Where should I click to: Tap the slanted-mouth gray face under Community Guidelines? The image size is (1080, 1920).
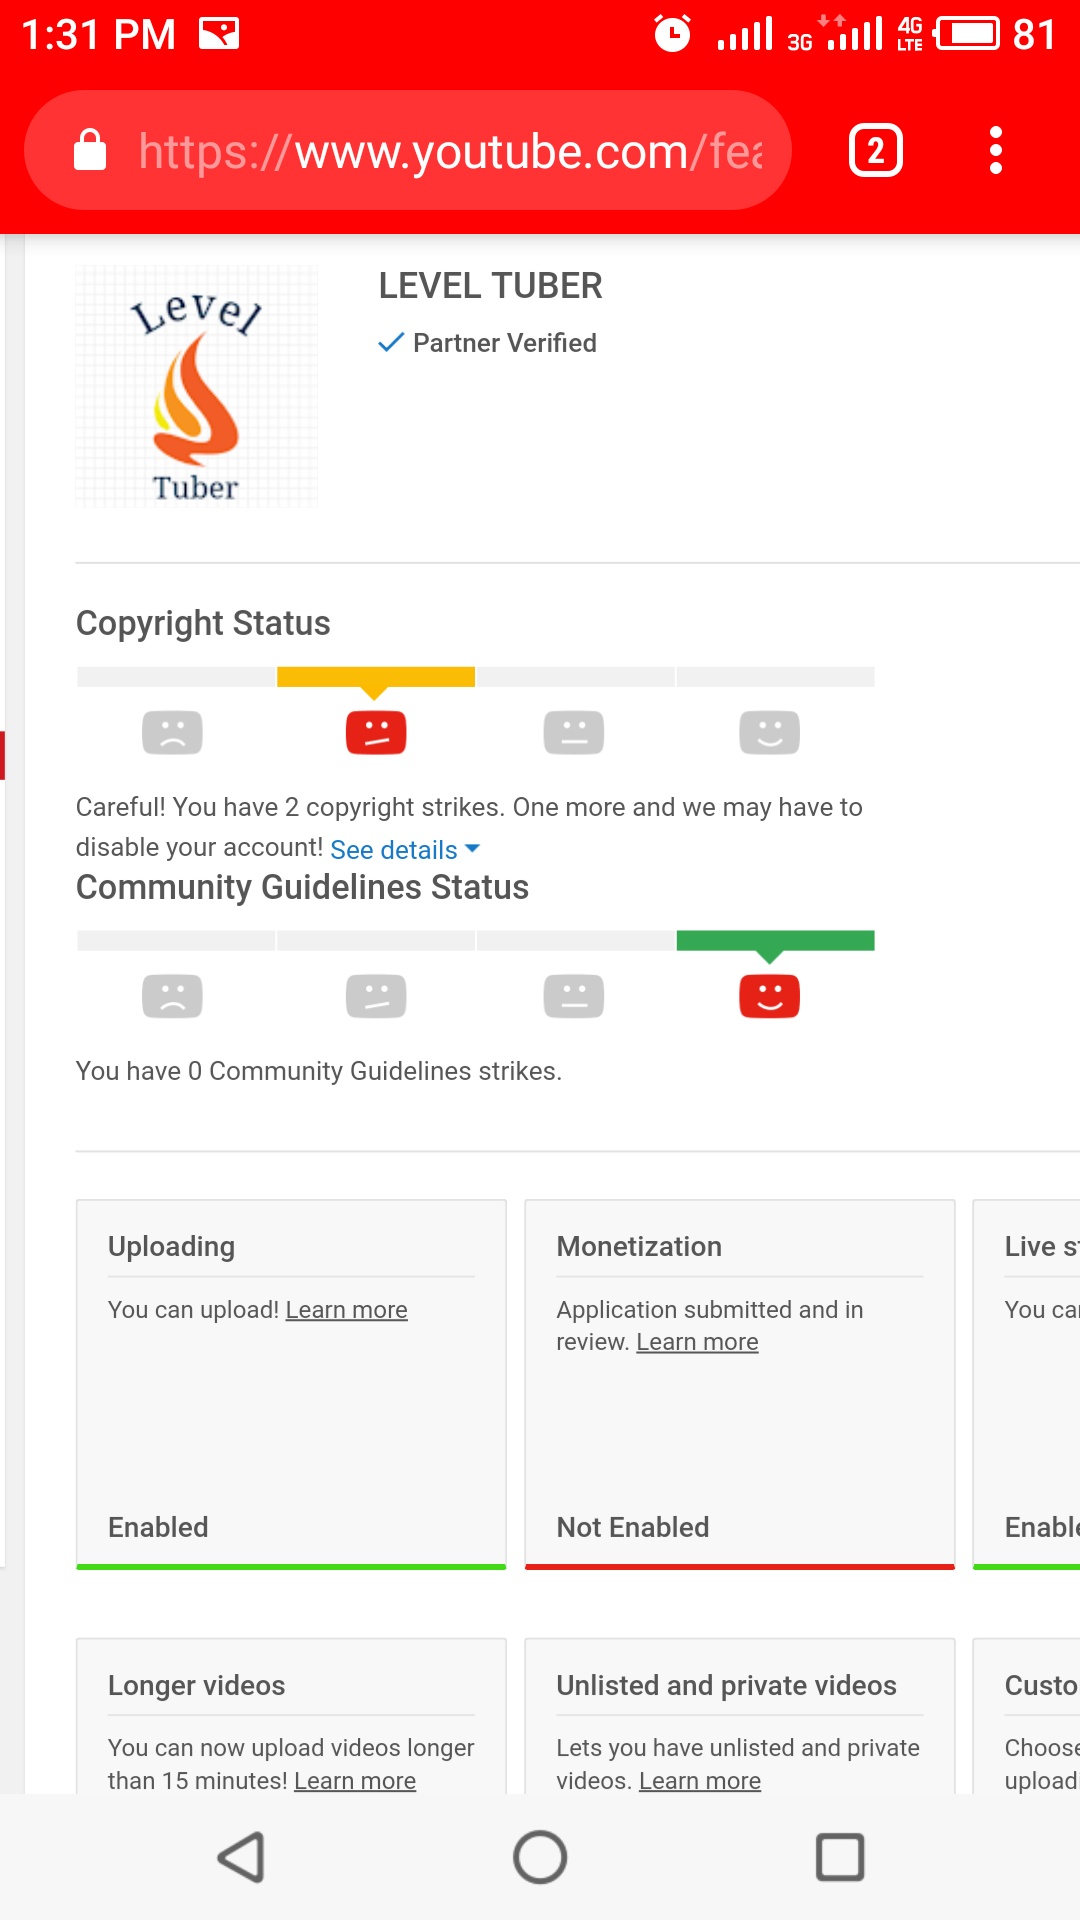376,997
